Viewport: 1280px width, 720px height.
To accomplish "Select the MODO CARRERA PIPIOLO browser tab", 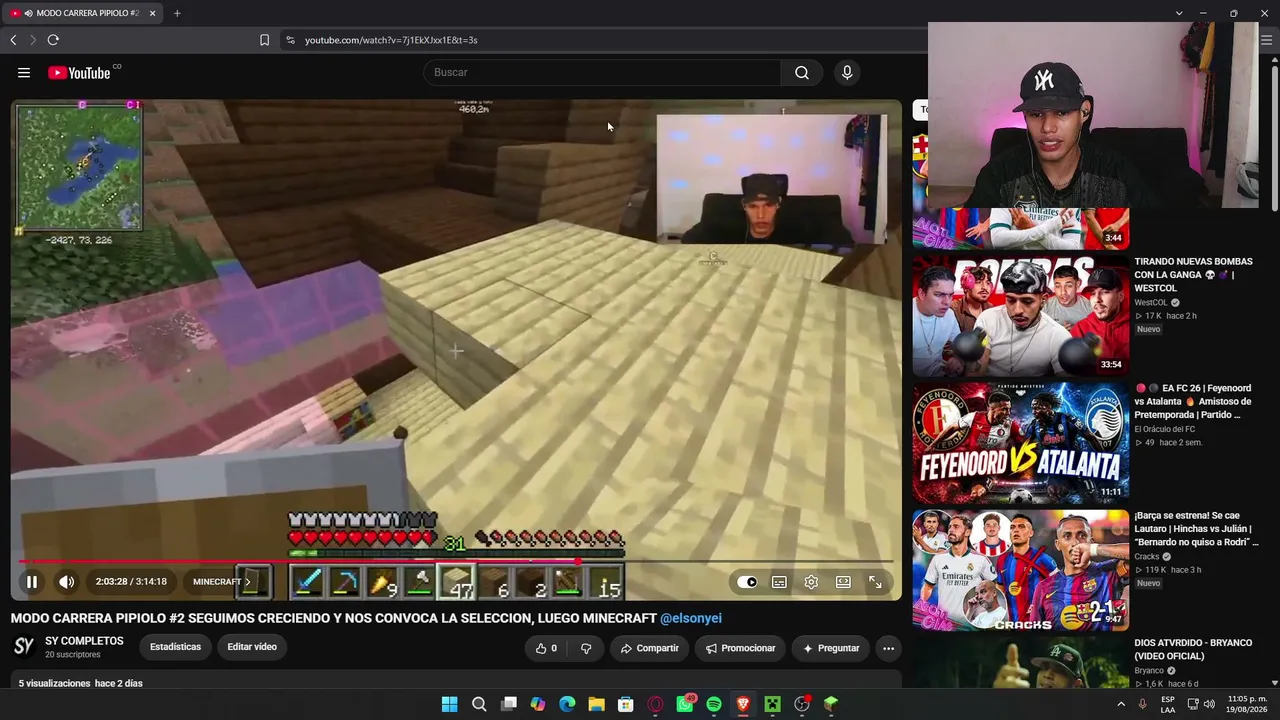I will 84,13.
